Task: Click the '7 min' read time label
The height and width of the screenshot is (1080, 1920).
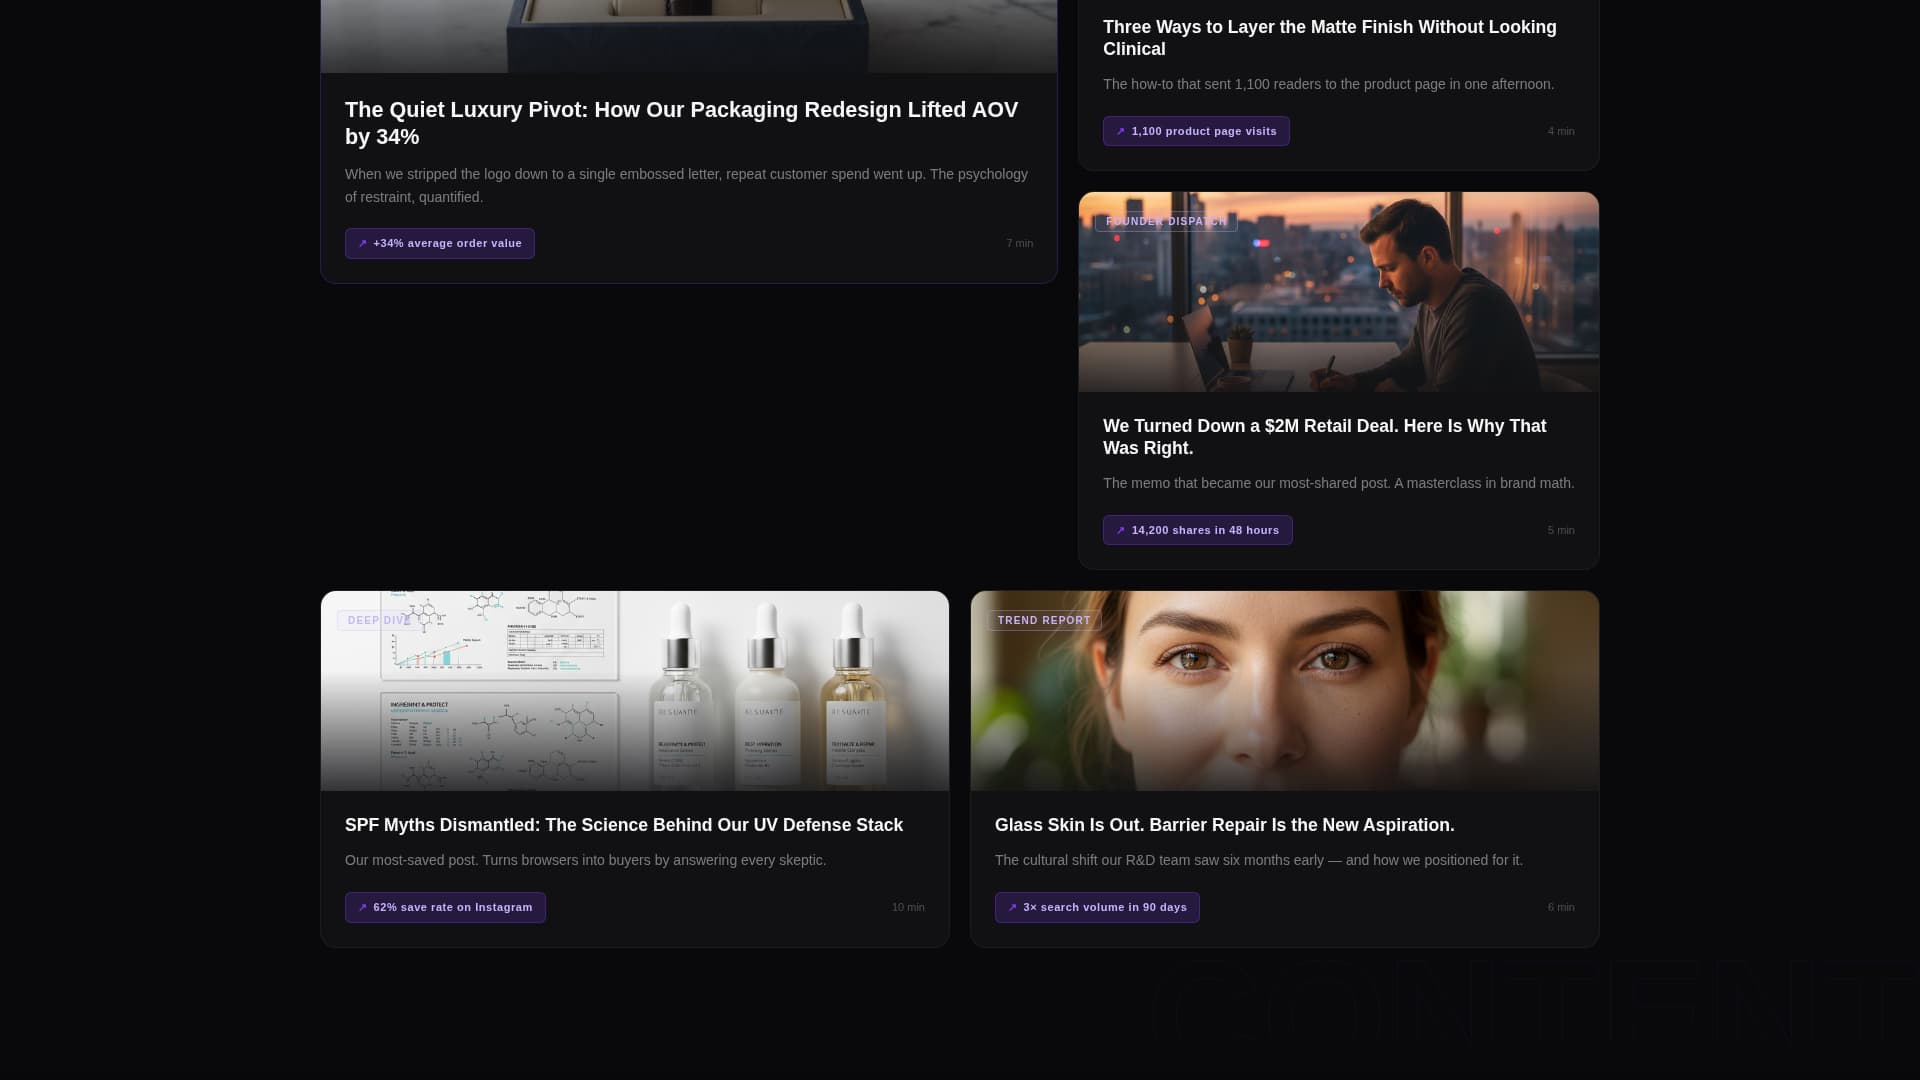Action: pos(1020,243)
